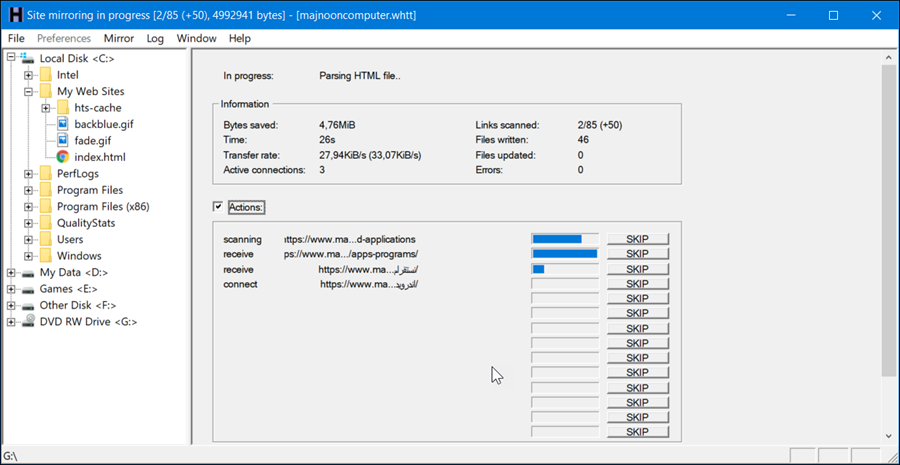The image size is (900, 465).
Task: Click the Local Disk C: drive icon
Action: pos(27,58)
